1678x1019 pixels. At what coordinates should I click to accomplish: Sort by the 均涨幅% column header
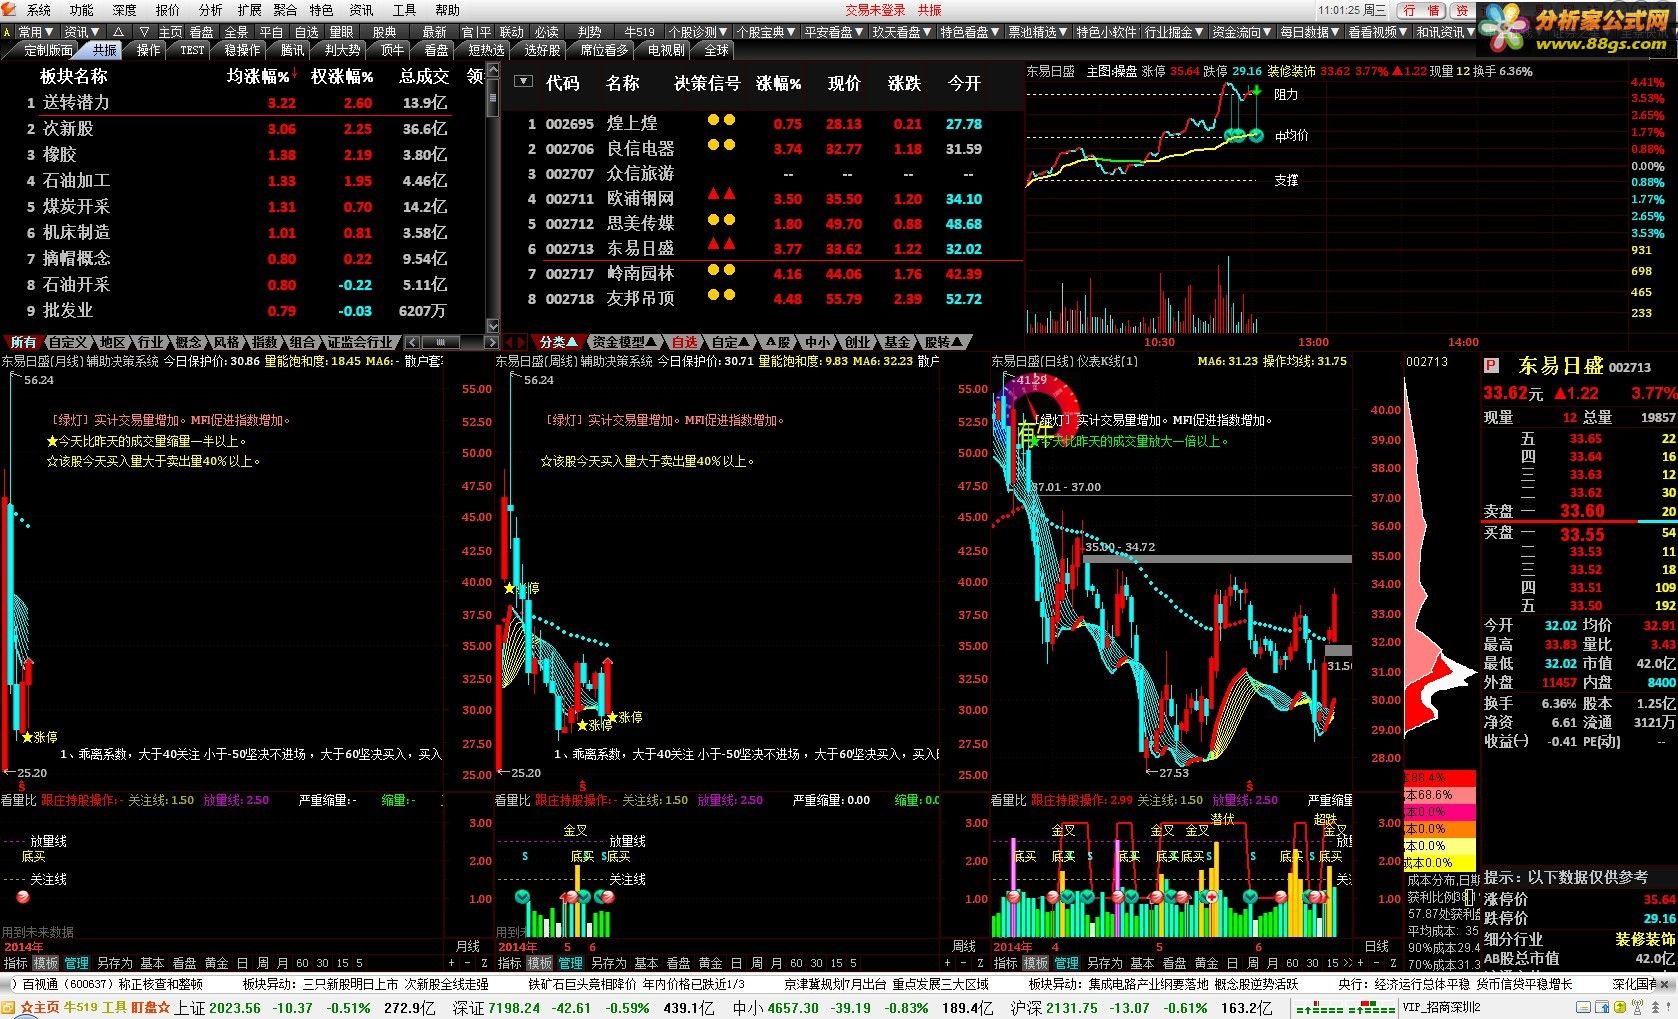click(260, 76)
